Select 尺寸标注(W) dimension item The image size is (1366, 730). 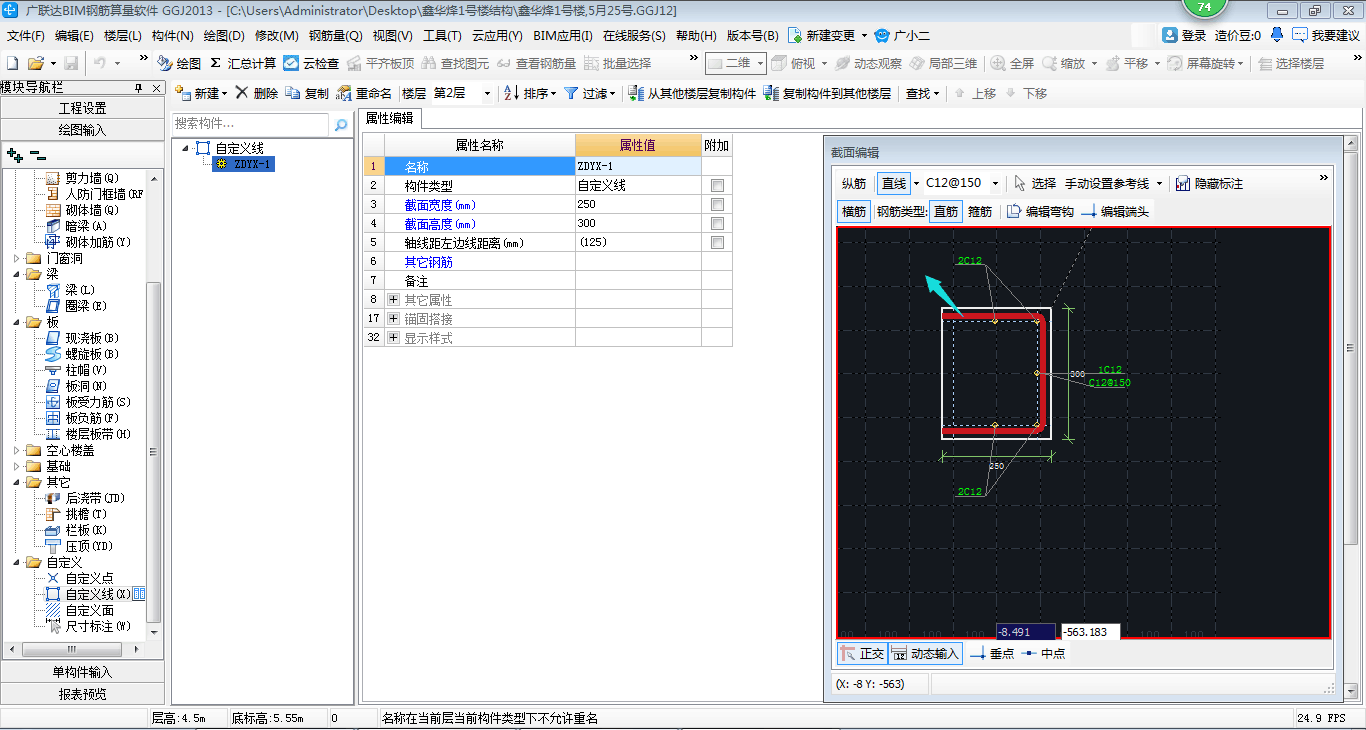coord(98,626)
